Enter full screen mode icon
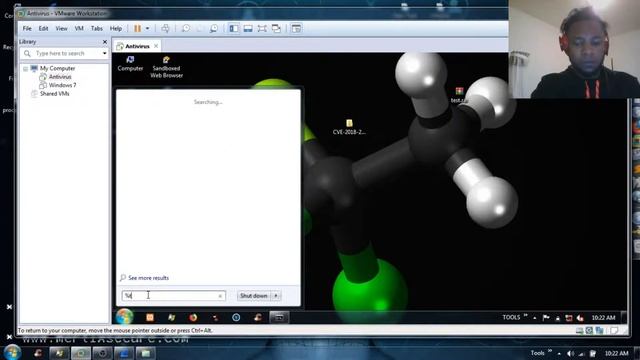The height and width of the screenshot is (360, 640). (262, 29)
